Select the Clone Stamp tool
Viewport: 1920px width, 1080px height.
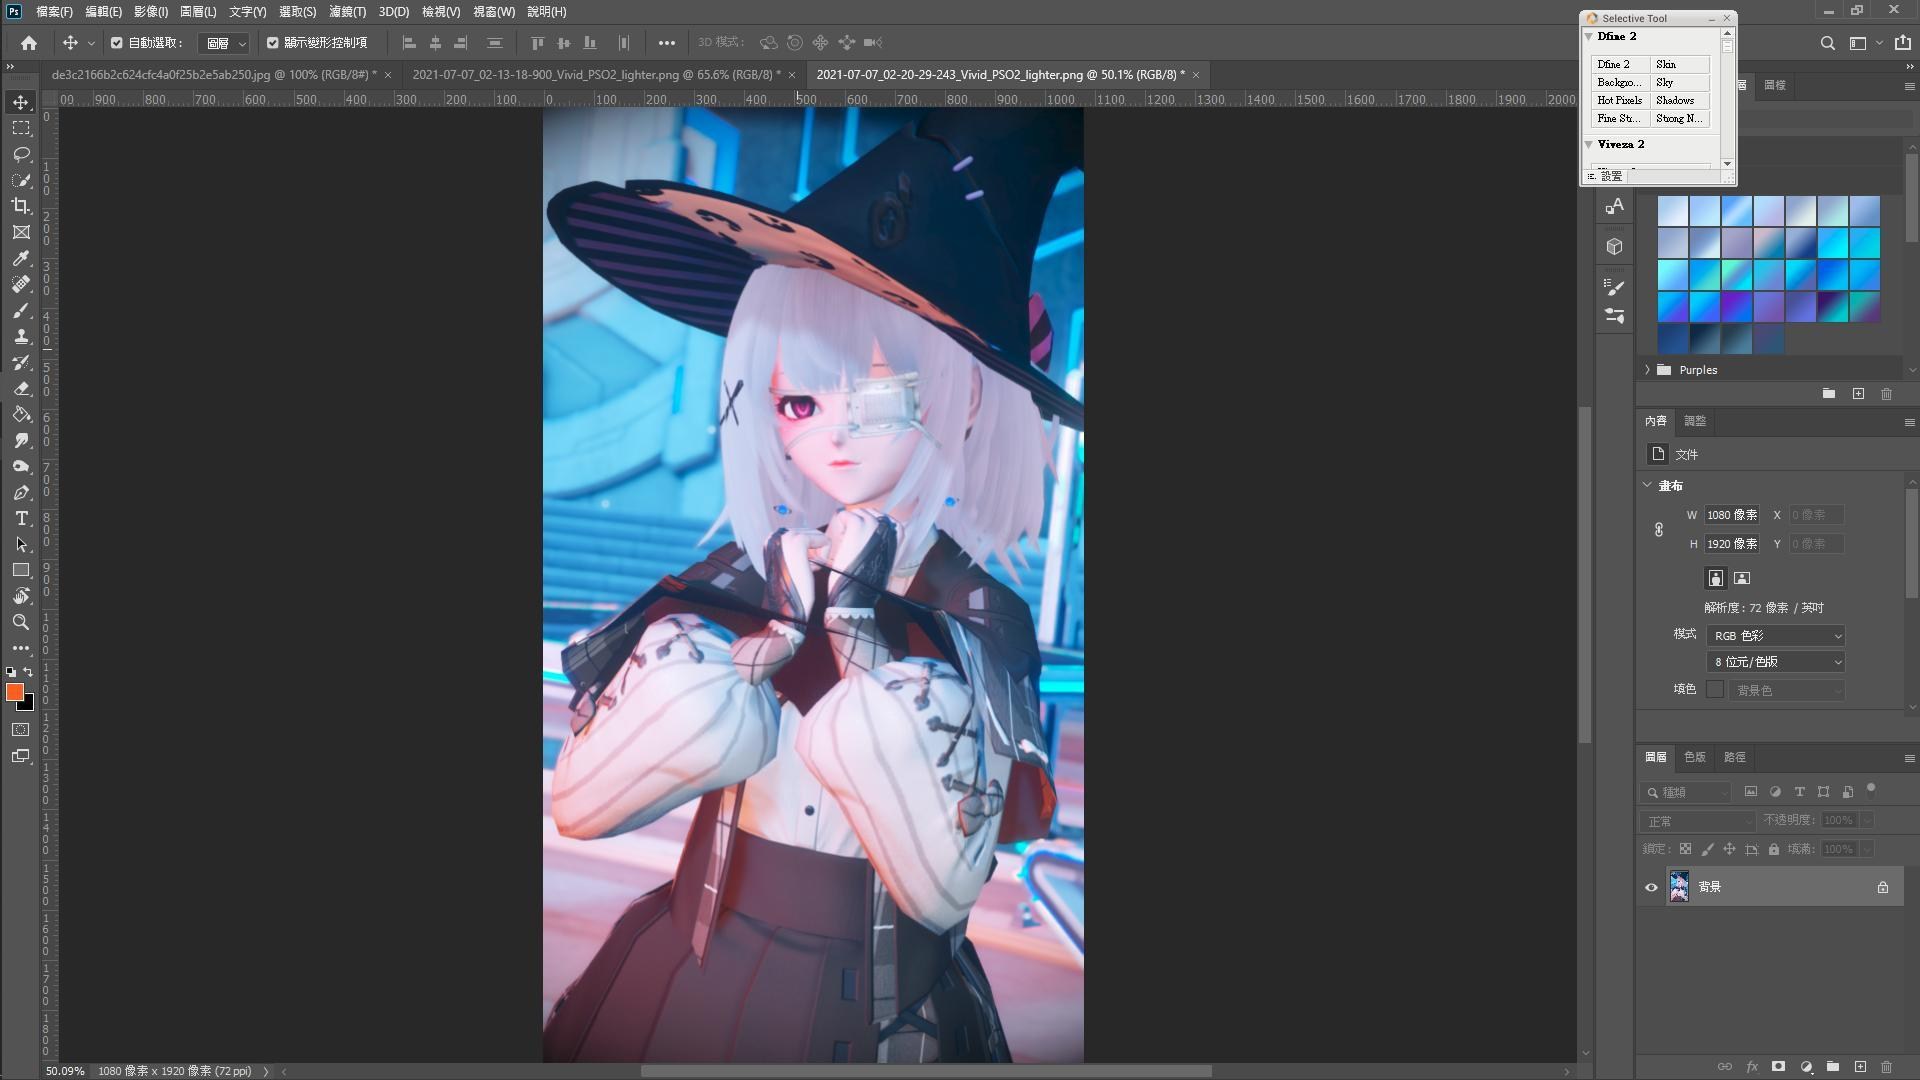pyautogui.click(x=21, y=337)
